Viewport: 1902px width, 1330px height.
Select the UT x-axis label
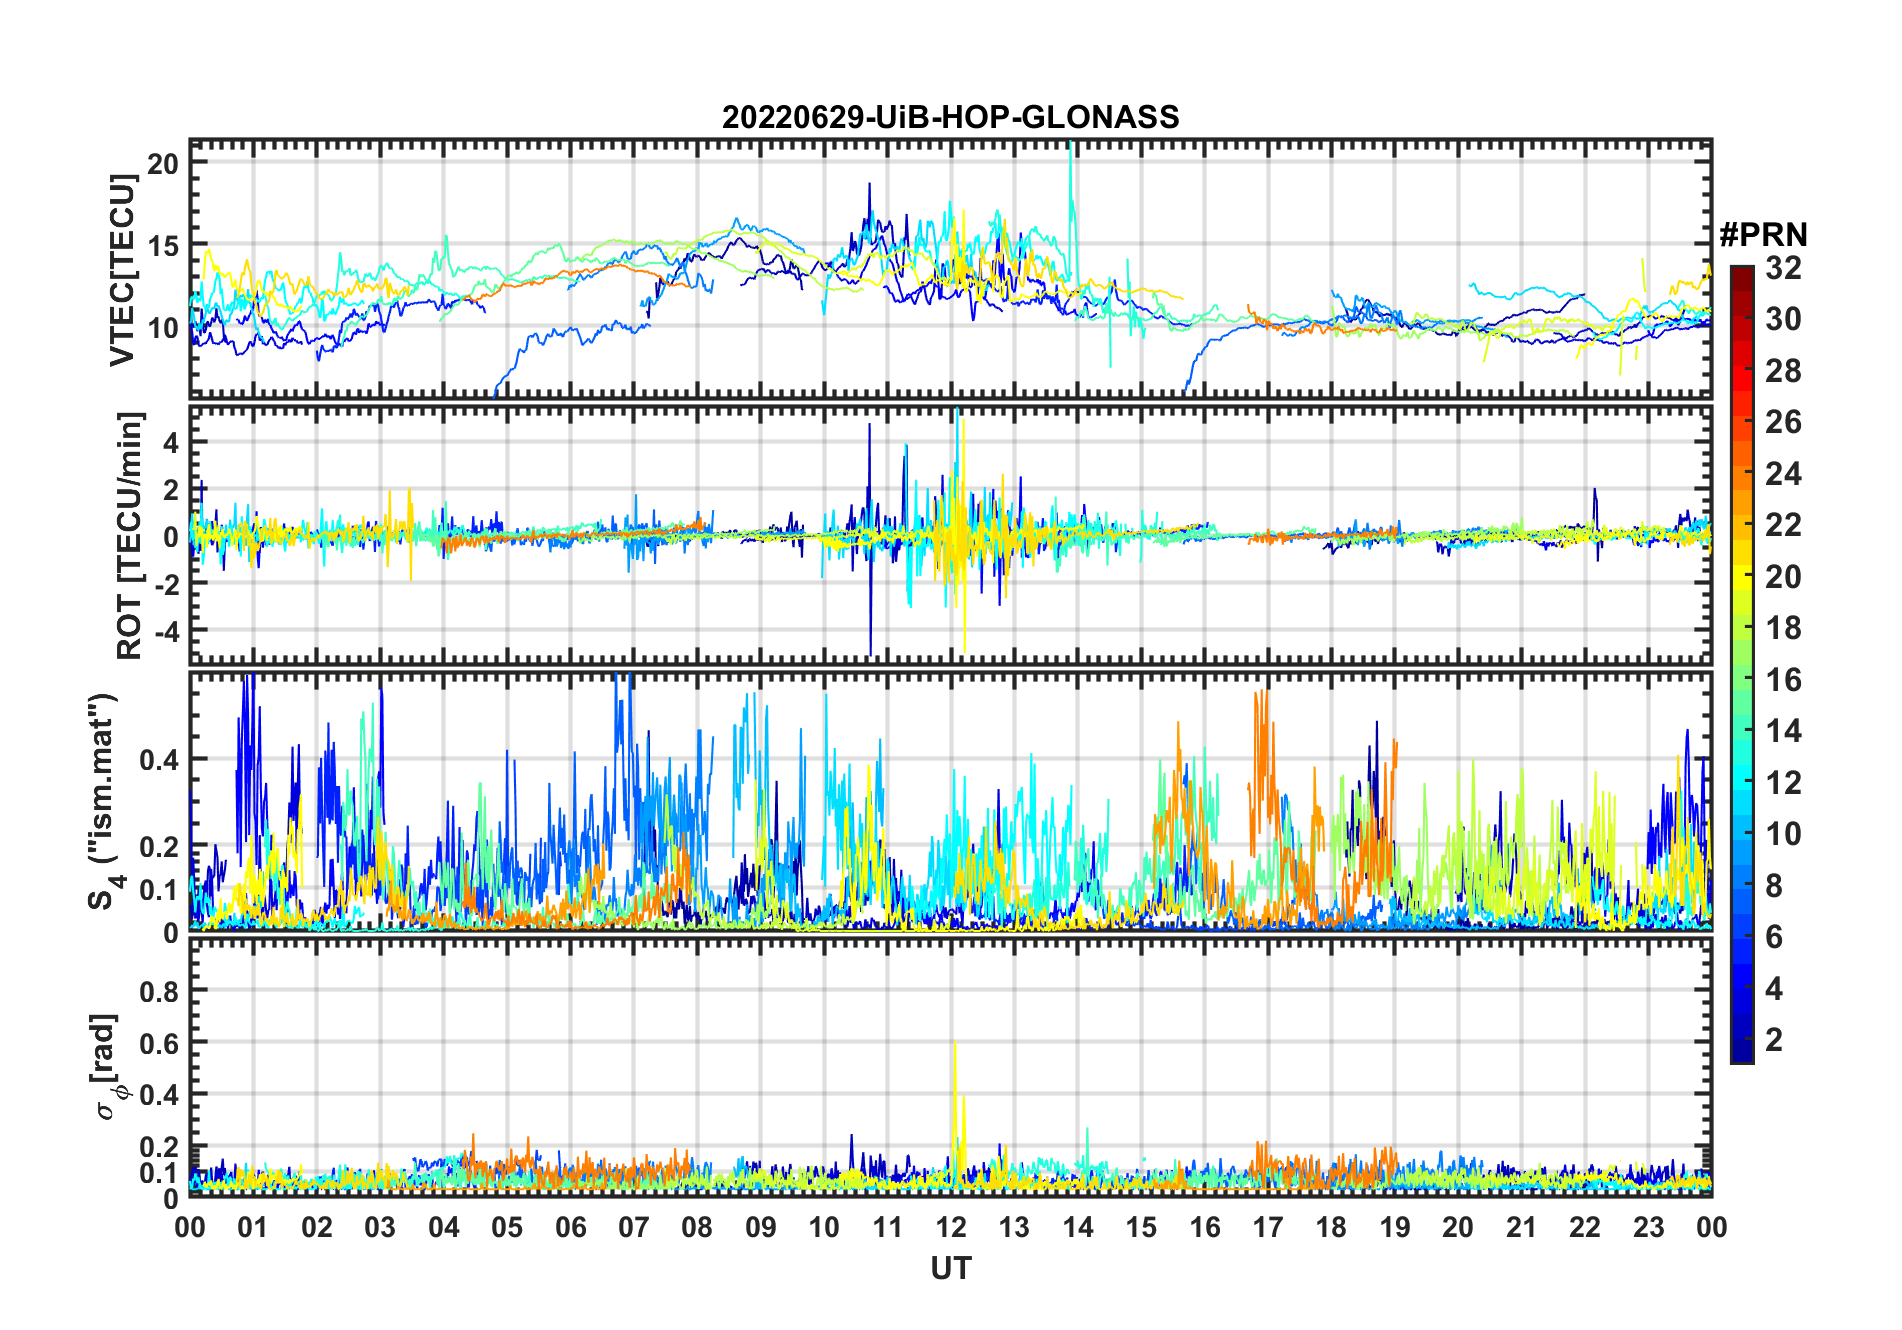click(x=950, y=1269)
